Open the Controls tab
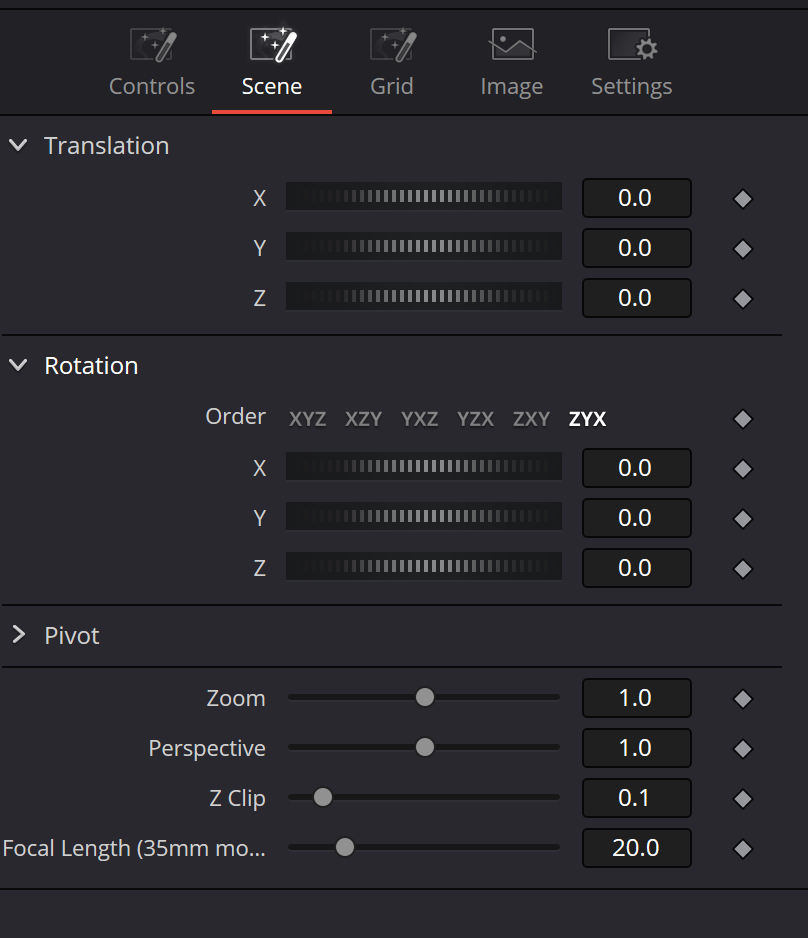Screen dimensions: 808x938 pyautogui.click(x=152, y=63)
